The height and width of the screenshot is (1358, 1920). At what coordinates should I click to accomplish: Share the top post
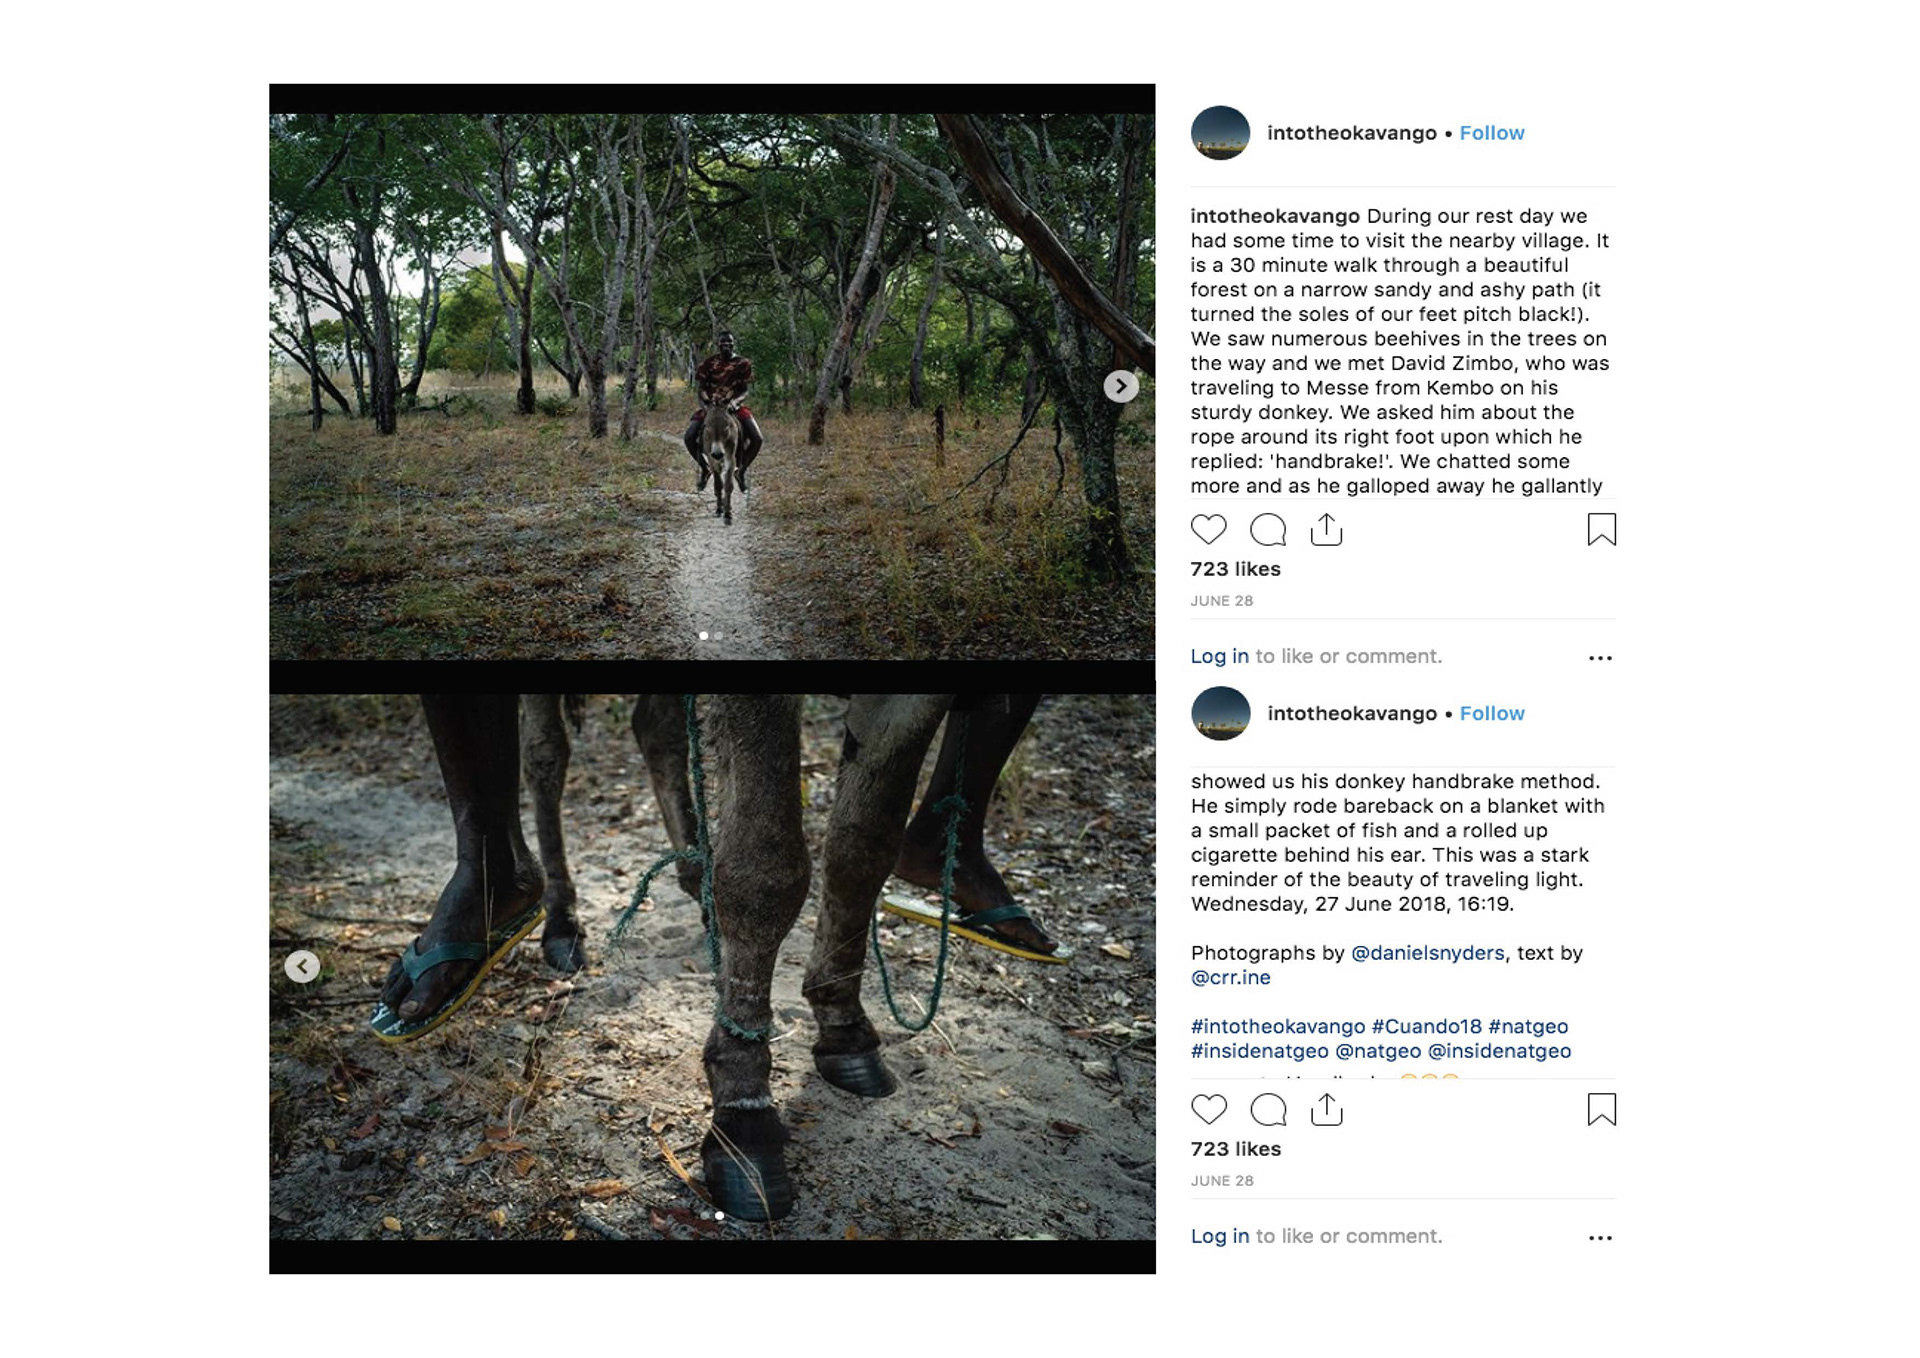pyautogui.click(x=1326, y=529)
